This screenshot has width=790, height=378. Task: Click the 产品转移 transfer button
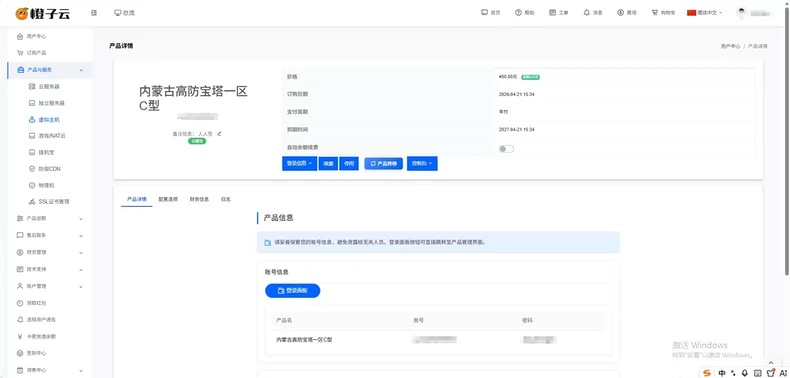tap(383, 164)
